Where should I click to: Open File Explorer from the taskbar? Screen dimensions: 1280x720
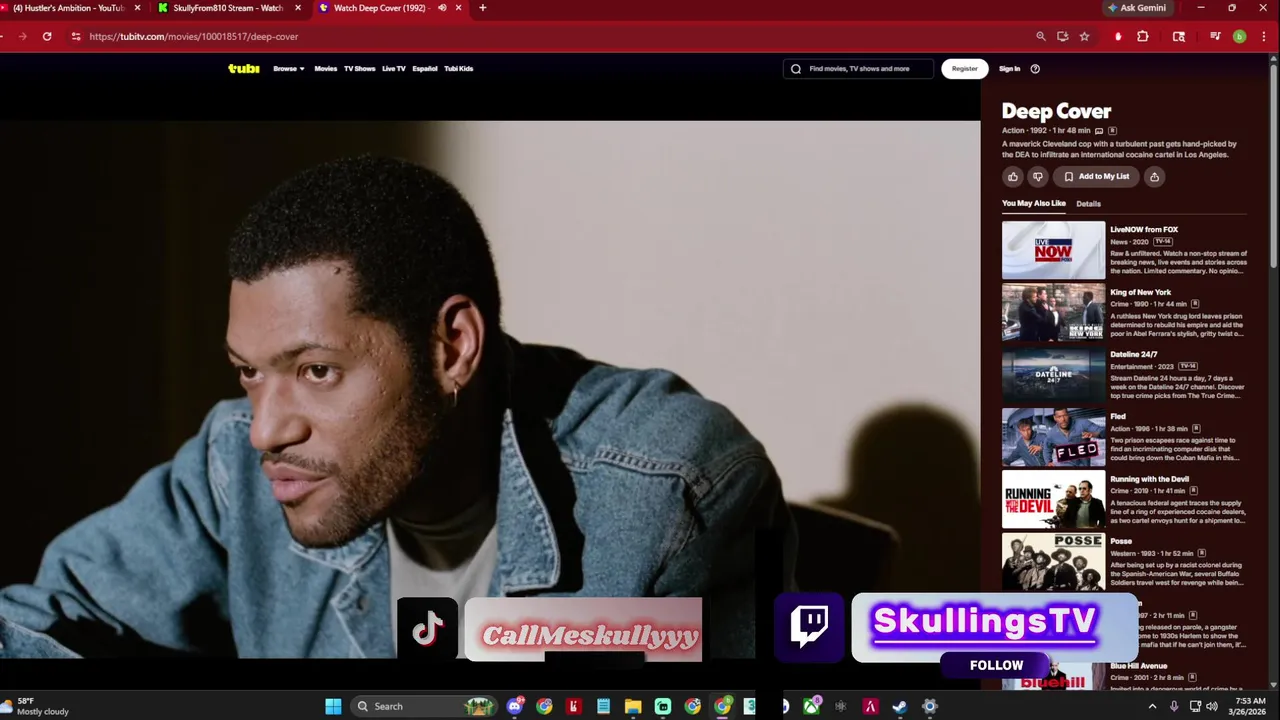(x=633, y=706)
